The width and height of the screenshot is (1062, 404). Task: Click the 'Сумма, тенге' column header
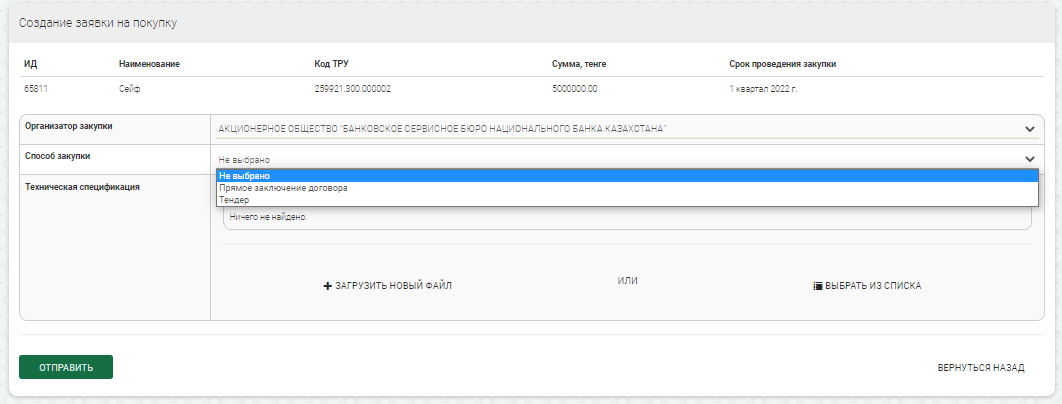coord(579,64)
